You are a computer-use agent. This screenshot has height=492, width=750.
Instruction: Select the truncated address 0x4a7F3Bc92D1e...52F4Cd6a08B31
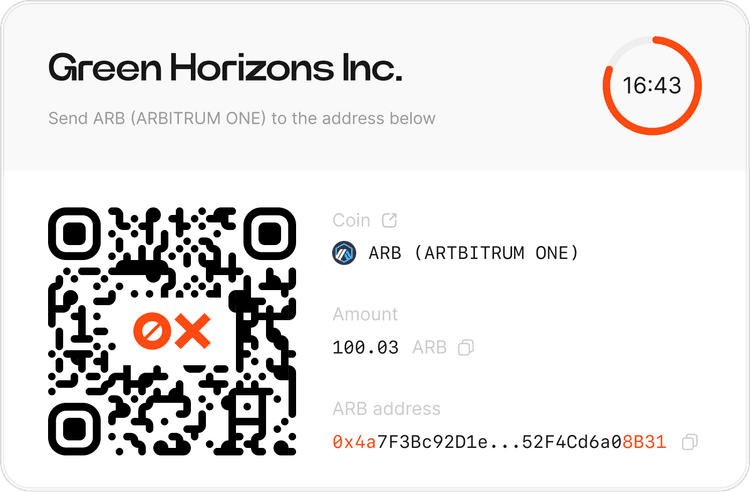499,442
